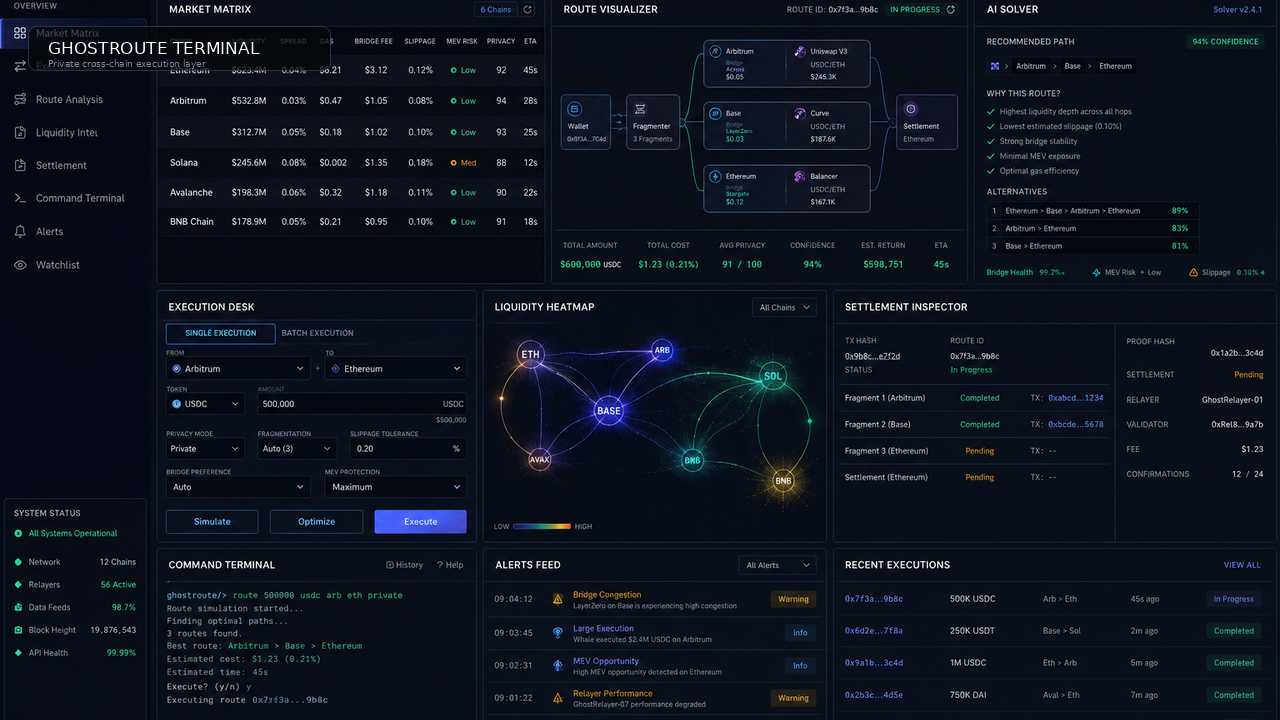Open Alerts via the sidebar bell icon
1280x720 pixels.
(x=20, y=231)
